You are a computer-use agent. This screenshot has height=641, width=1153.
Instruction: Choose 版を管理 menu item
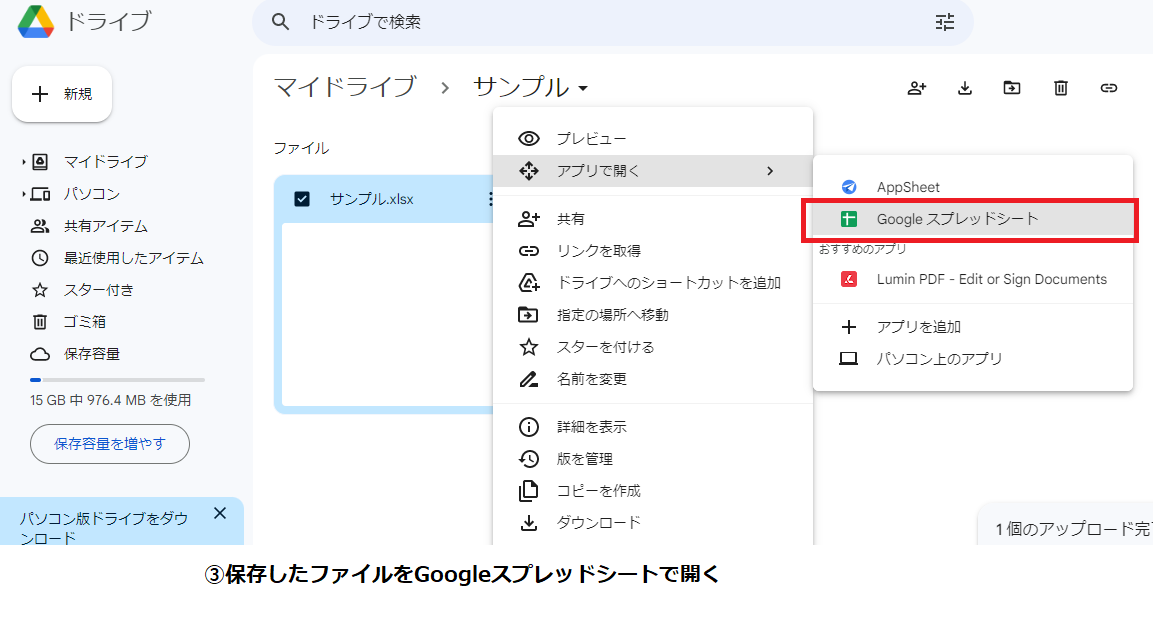click(x=653, y=459)
